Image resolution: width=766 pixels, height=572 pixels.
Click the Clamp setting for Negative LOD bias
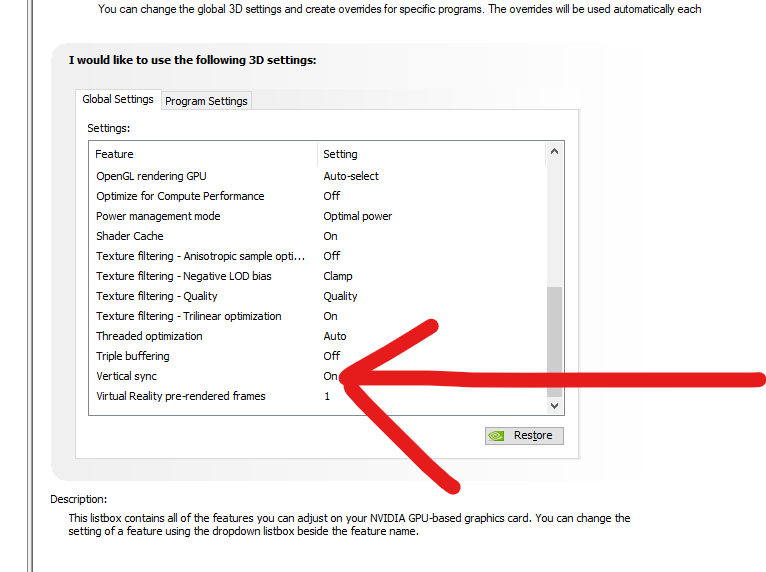coord(338,276)
